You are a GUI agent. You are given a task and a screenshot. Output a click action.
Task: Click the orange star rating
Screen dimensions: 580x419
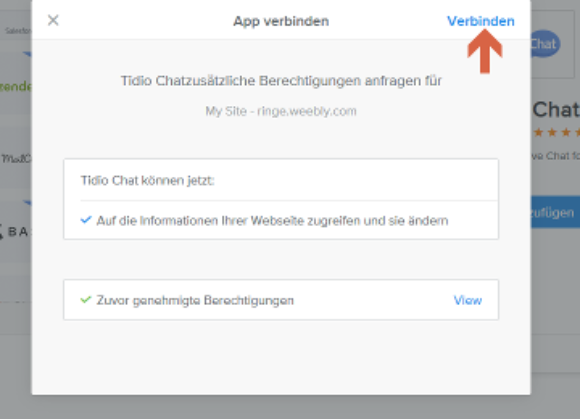pos(556,132)
